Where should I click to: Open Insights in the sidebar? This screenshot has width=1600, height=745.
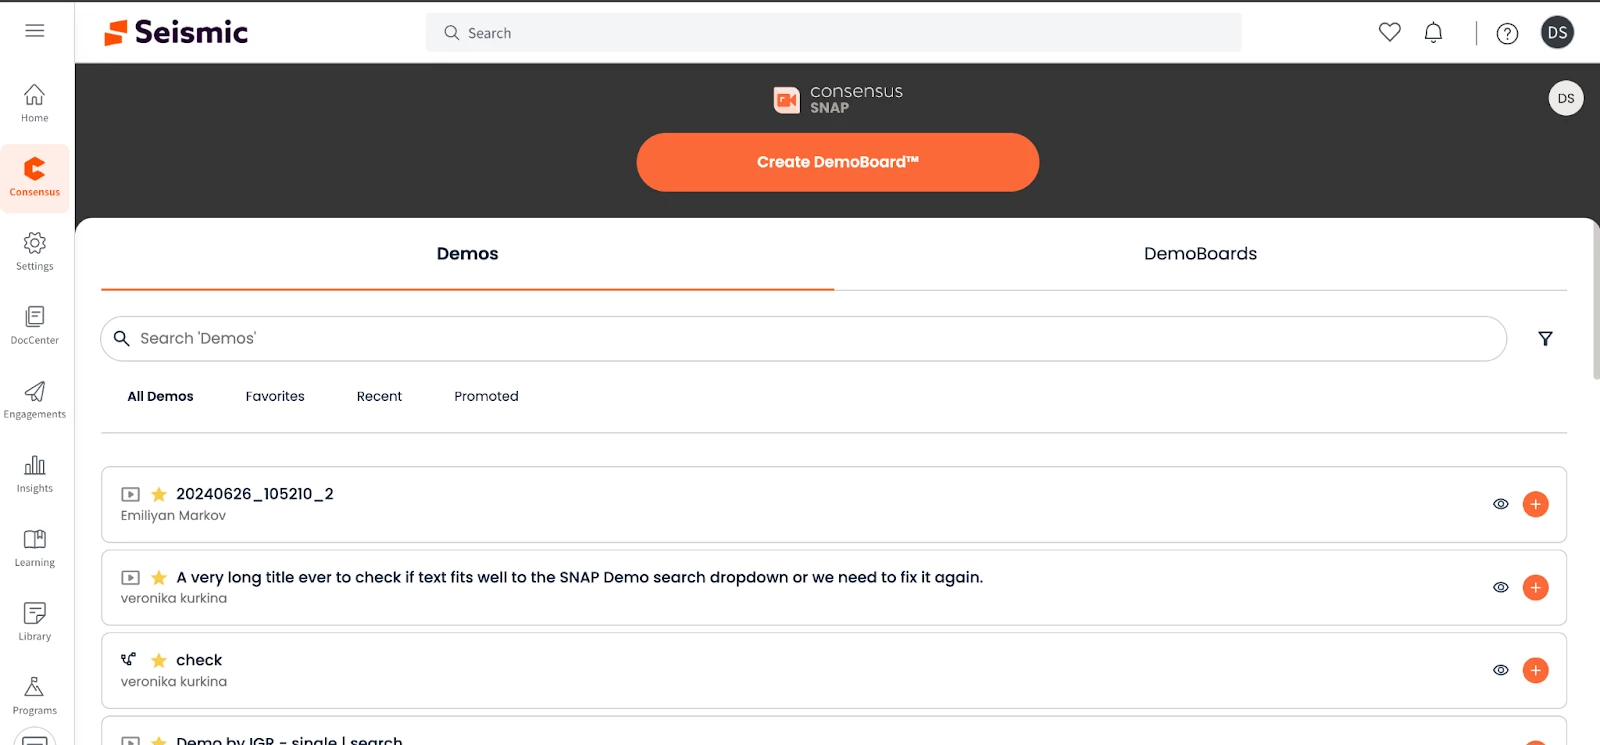coord(35,474)
